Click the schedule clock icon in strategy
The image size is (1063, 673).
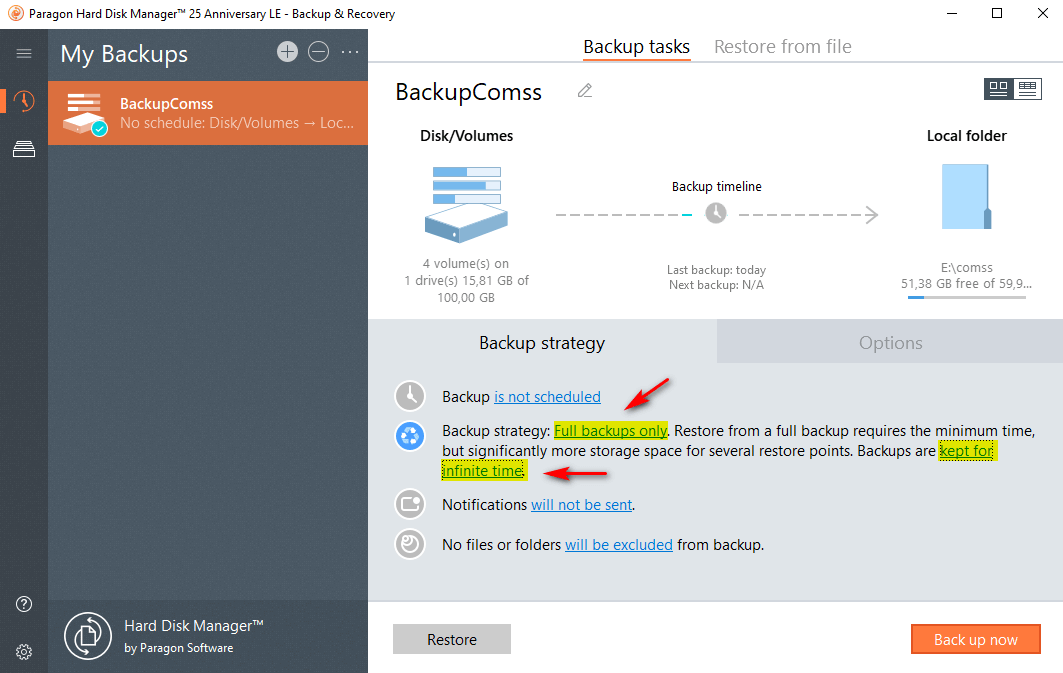click(410, 396)
